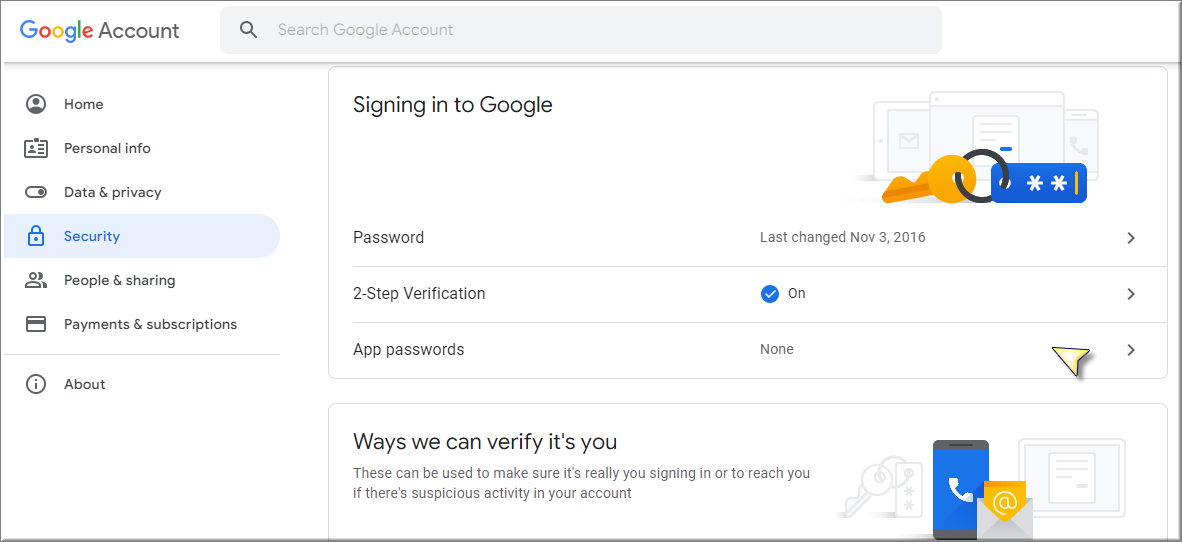Click the People & sharing icon

pyautogui.click(x=35, y=280)
